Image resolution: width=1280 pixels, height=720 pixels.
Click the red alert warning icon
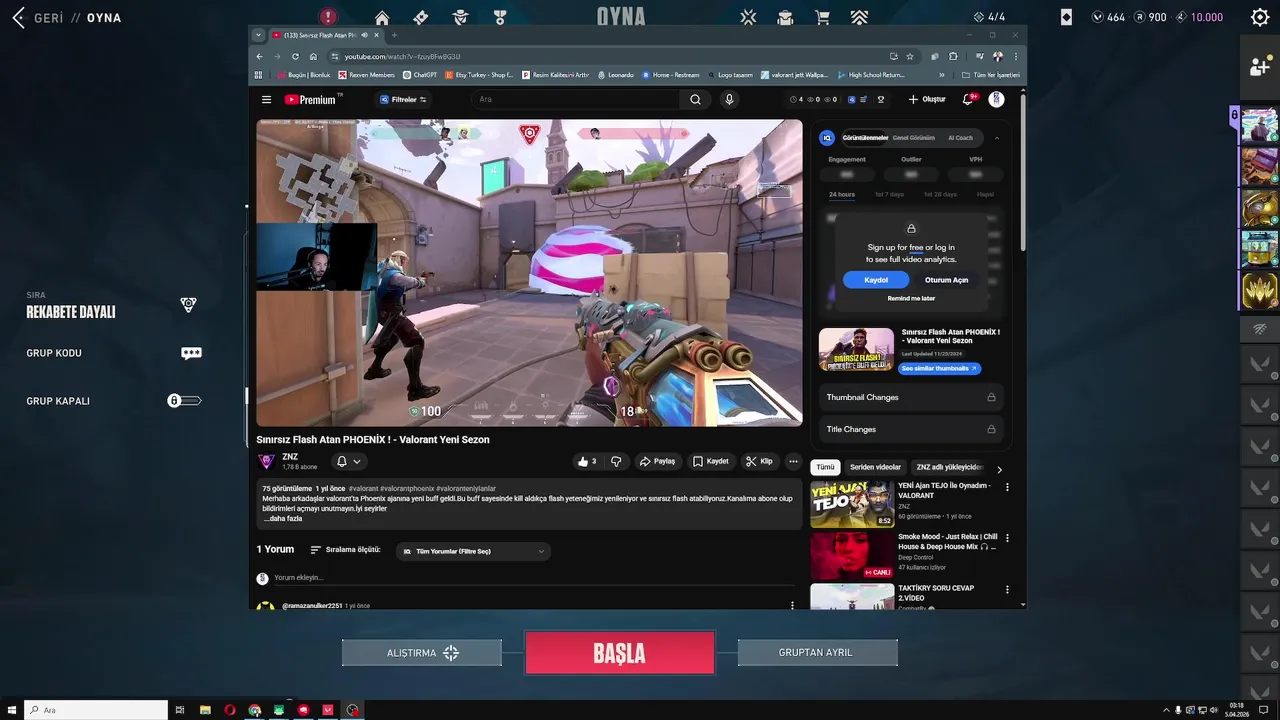[x=328, y=17]
